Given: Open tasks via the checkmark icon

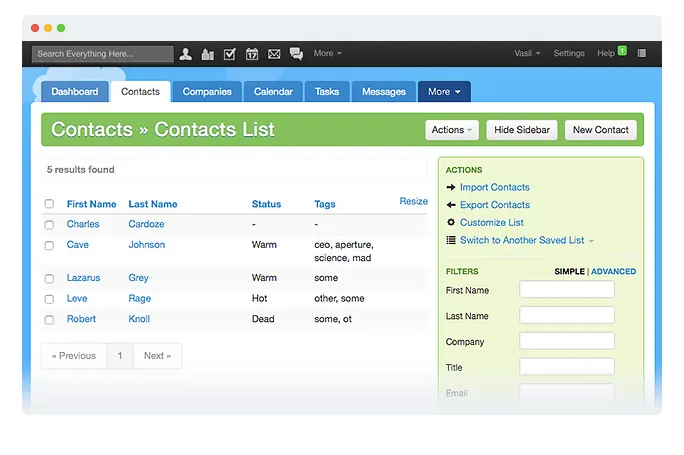Looking at the screenshot, I should coord(229,54).
